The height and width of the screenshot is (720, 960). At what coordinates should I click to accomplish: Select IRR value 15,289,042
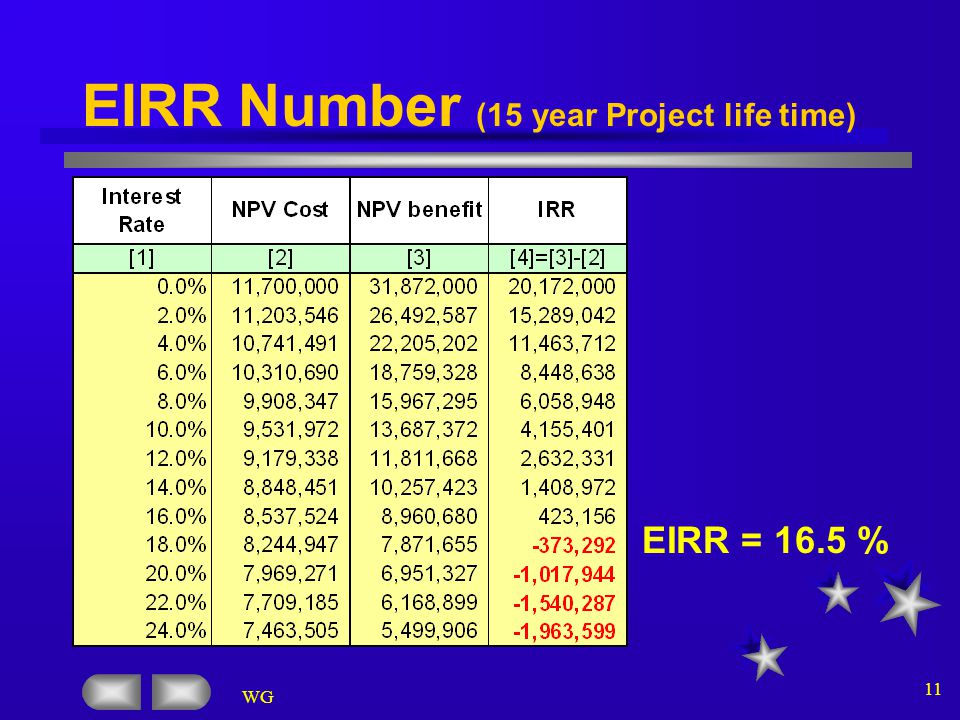(561, 315)
